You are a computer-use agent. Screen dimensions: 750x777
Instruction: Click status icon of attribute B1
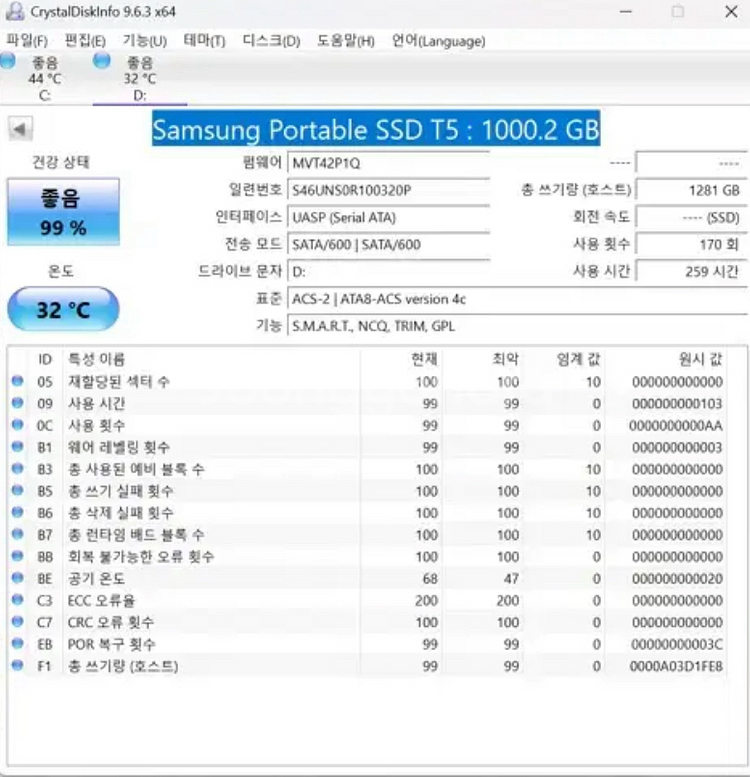[x=18, y=446]
